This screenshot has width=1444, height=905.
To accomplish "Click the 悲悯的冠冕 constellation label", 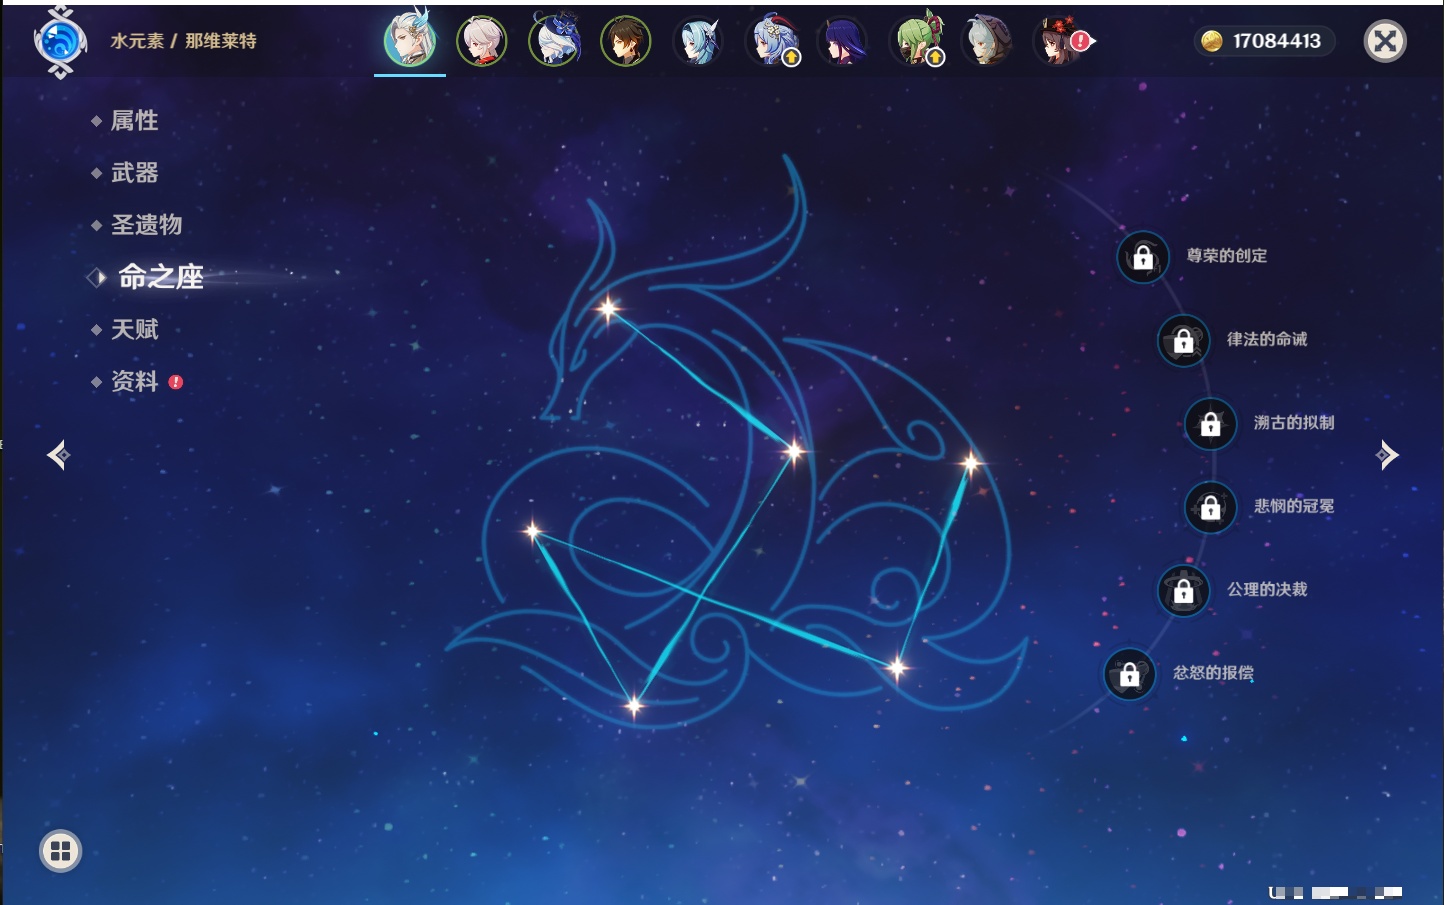I will [1294, 506].
